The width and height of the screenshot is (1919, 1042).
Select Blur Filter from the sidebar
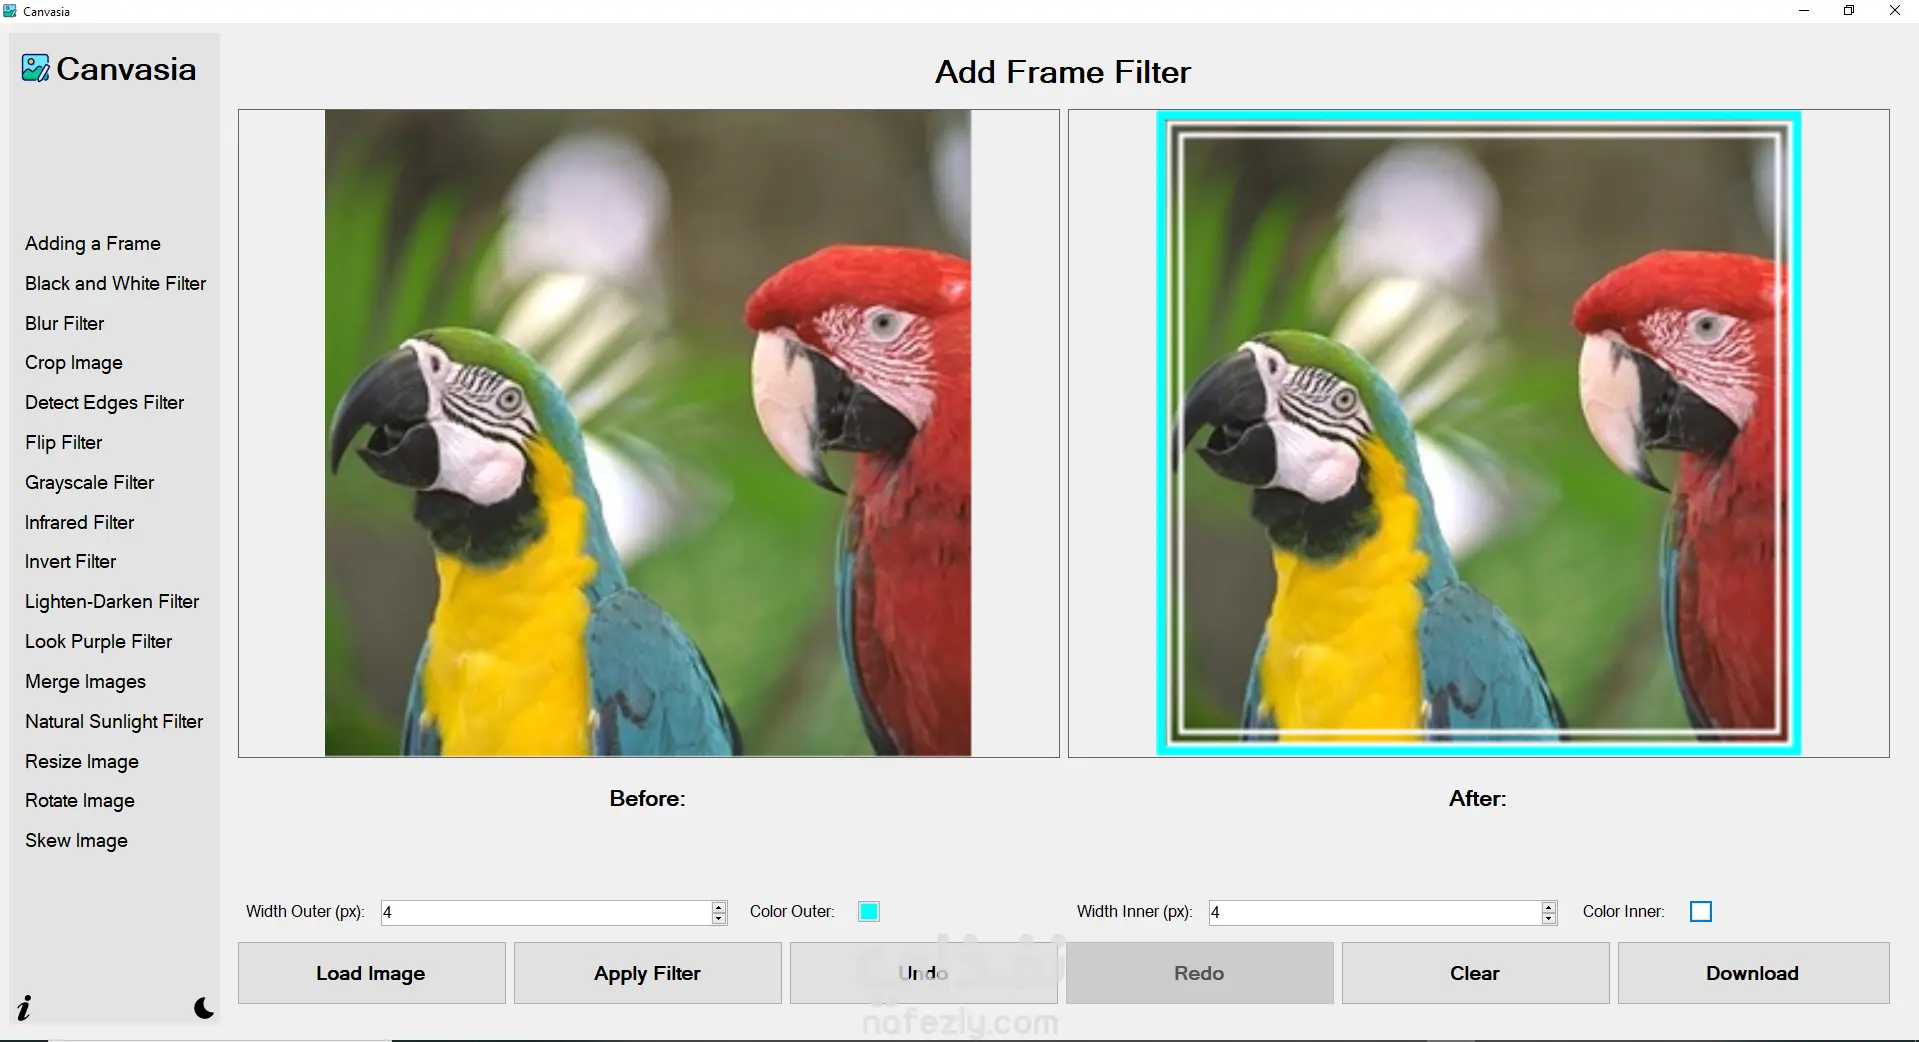tap(64, 323)
